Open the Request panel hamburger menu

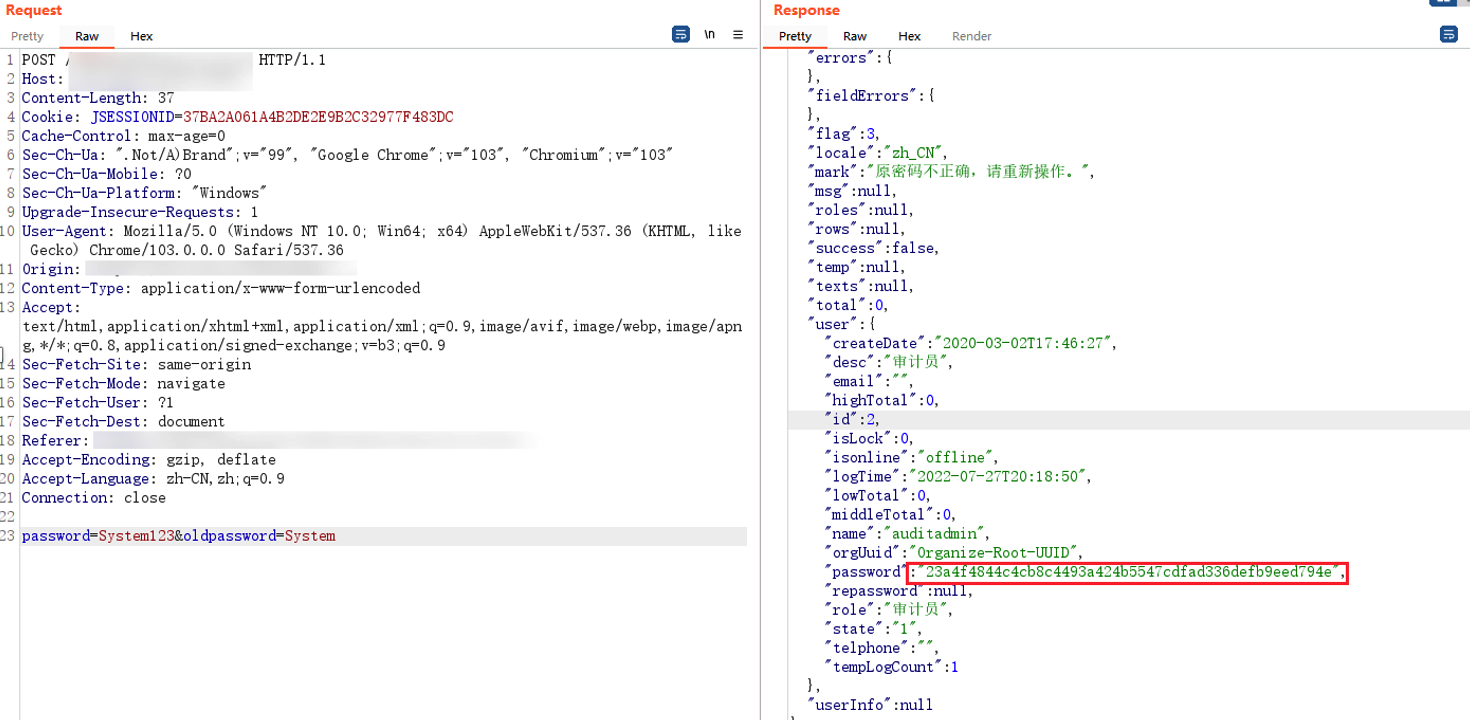click(738, 35)
